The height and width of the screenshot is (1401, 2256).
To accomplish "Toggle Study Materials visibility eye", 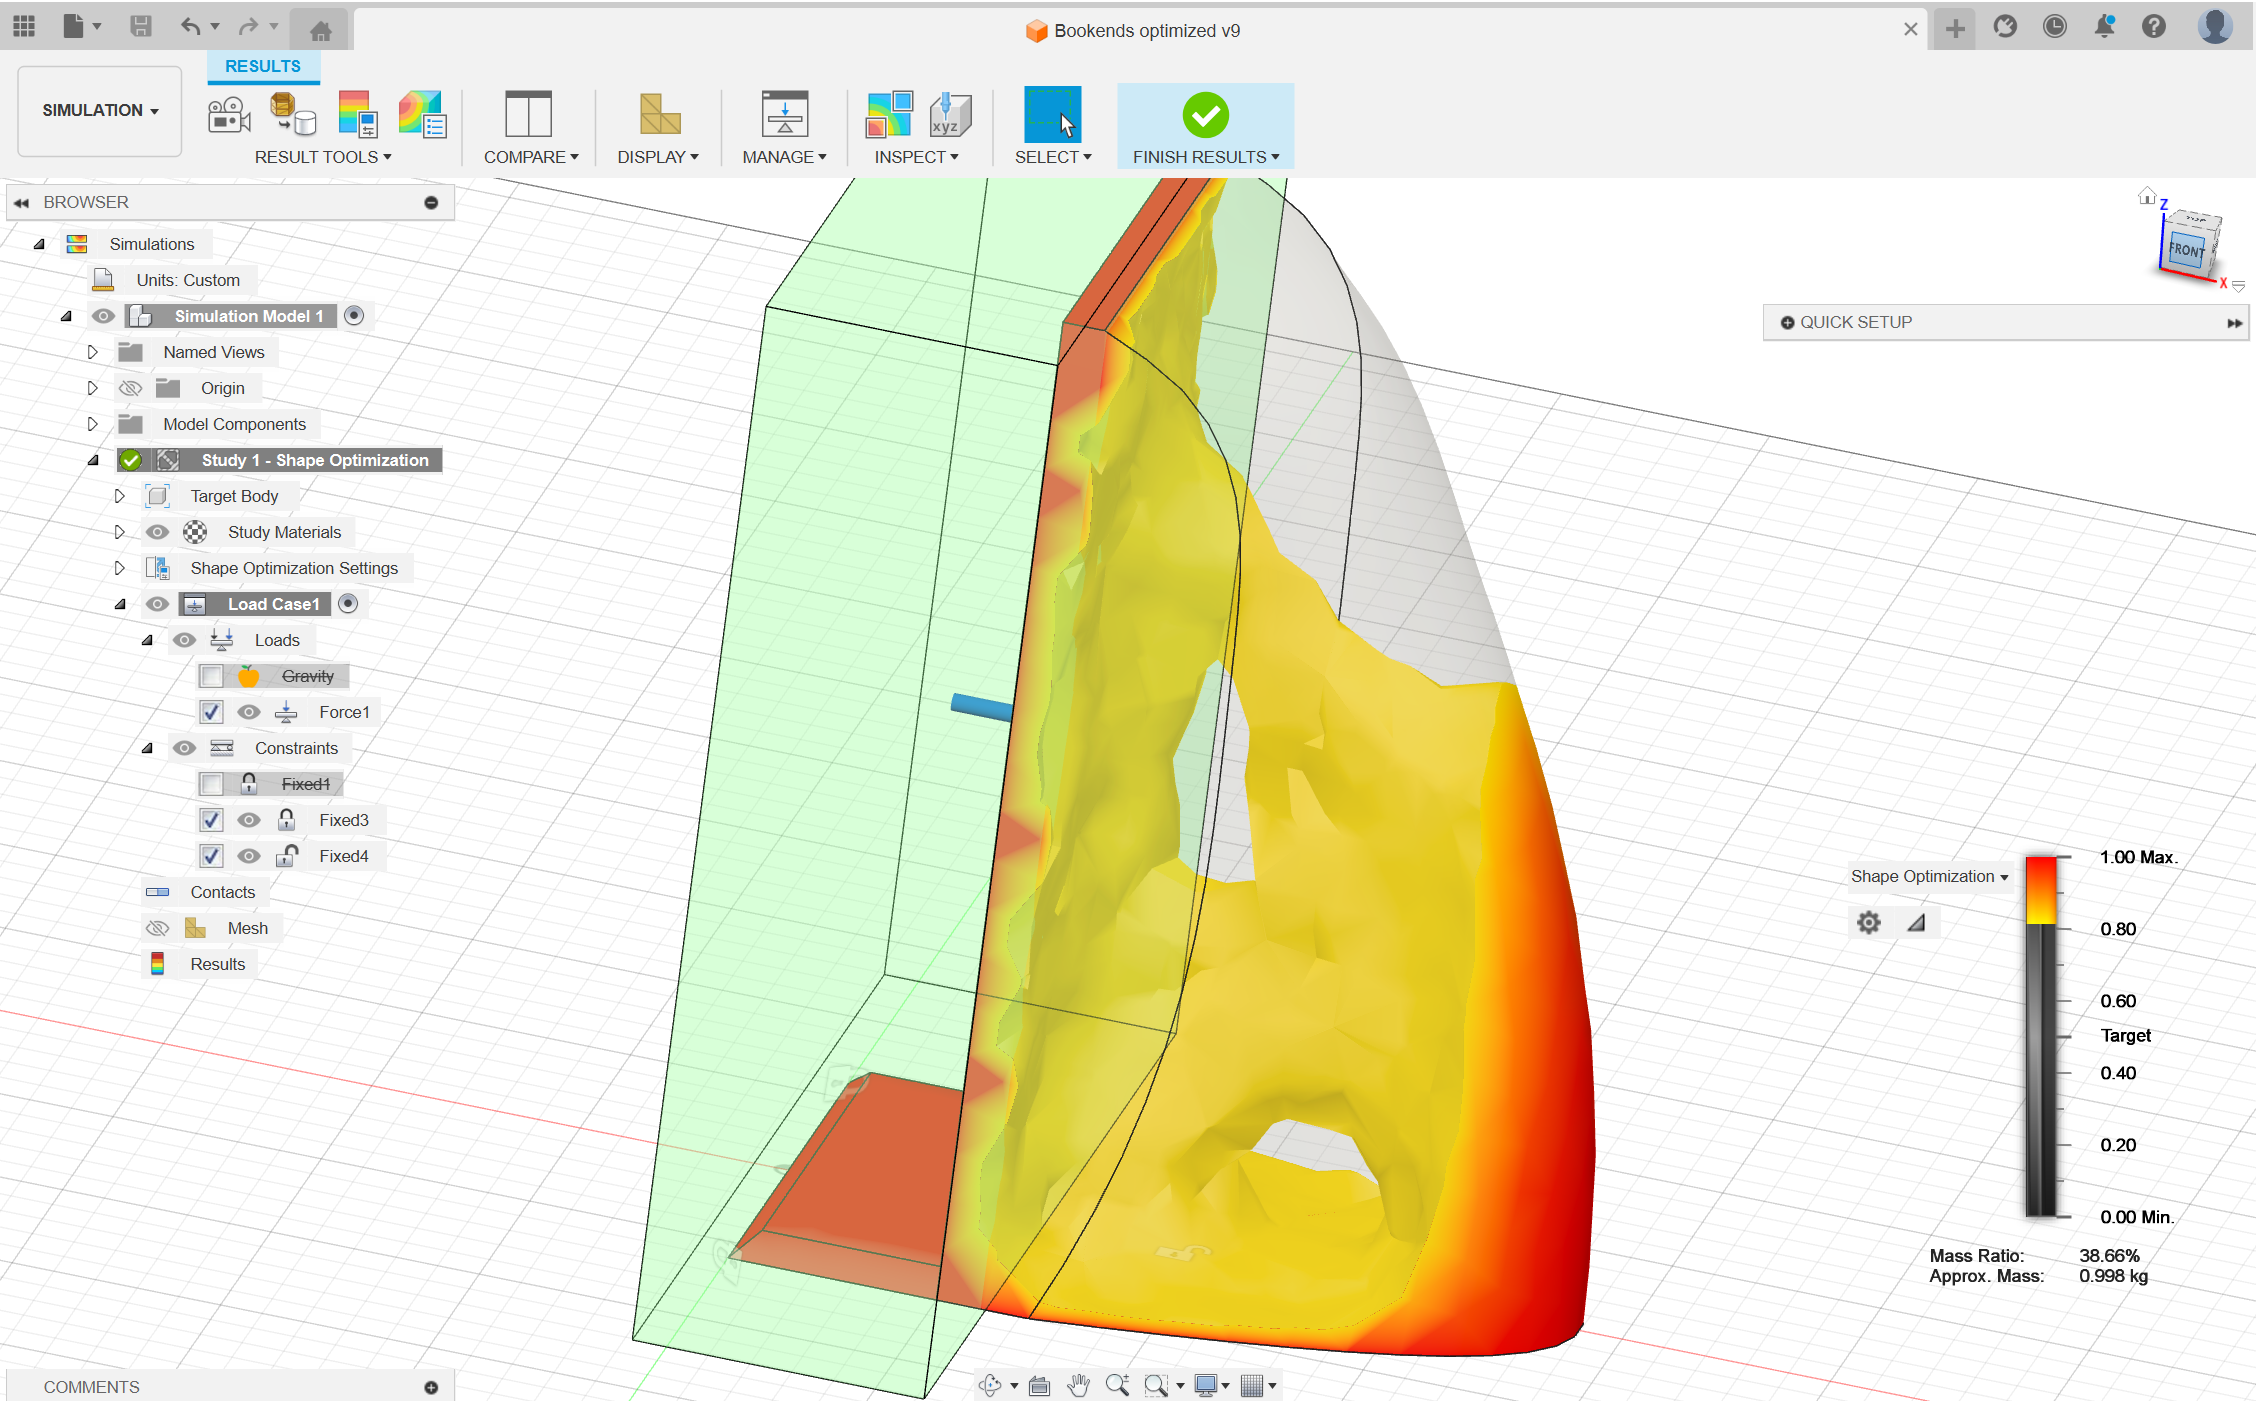I will (157, 532).
